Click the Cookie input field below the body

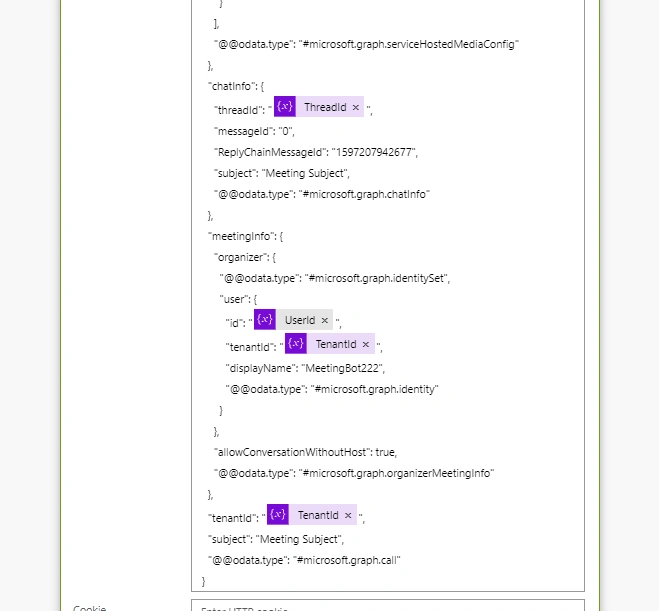(x=387, y=606)
